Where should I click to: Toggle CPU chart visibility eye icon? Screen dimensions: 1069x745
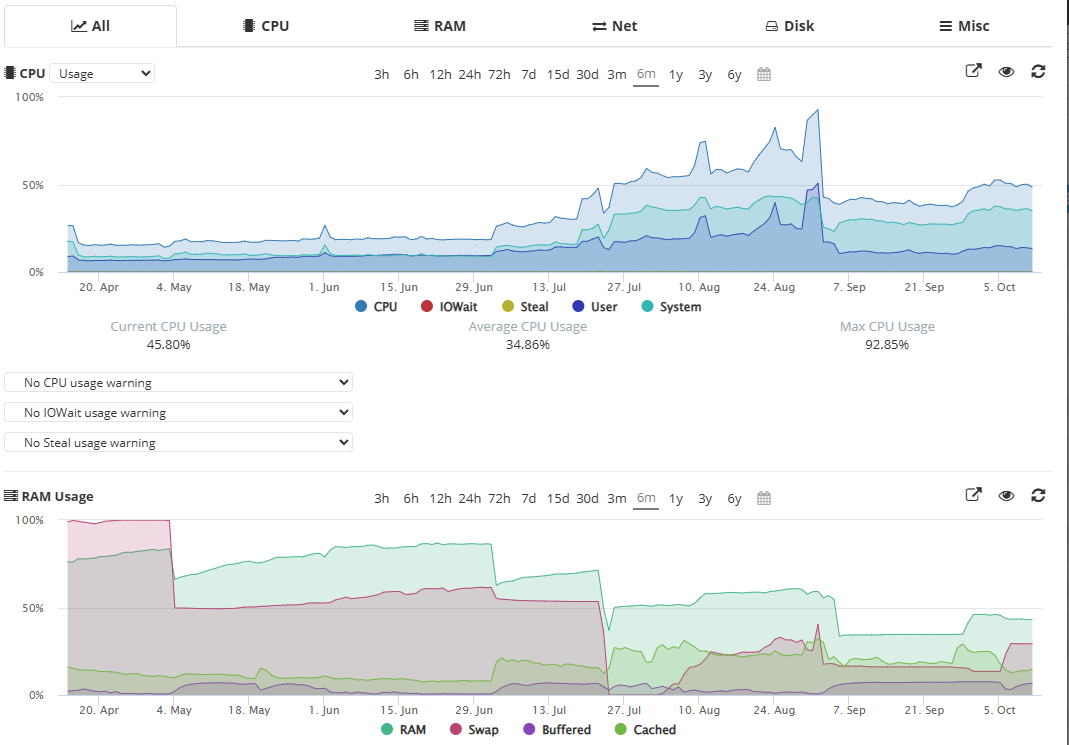pyautogui.click(x=1006, y=72)
